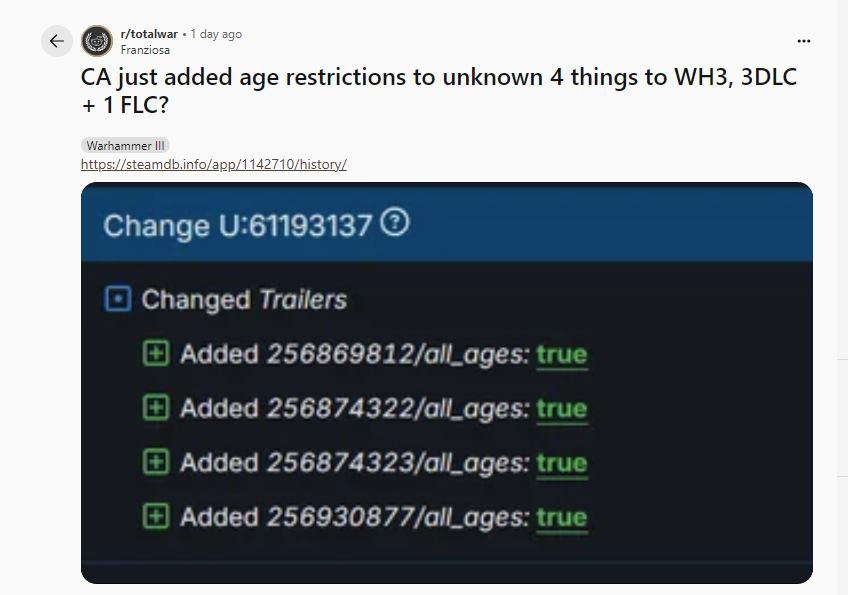The width and height of the screenshot is (848, 595).
Task: Open the Change U:61193137 header
Action: point(237,226)
